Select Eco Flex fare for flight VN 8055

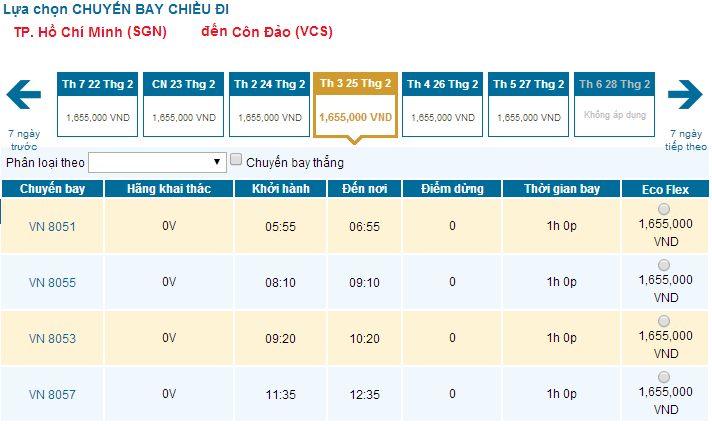click(665, 265)
